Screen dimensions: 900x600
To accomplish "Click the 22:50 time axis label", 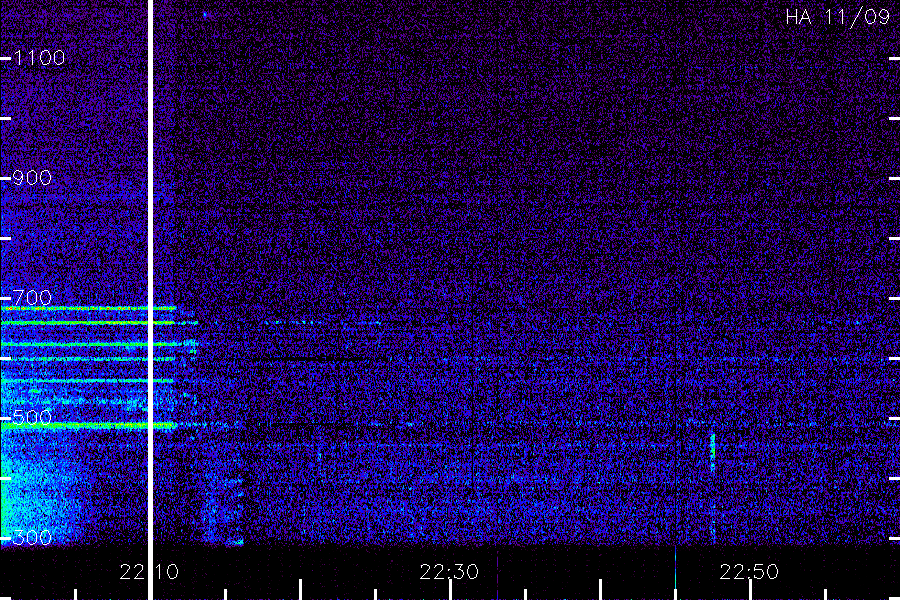I will [x=749, y=572].
